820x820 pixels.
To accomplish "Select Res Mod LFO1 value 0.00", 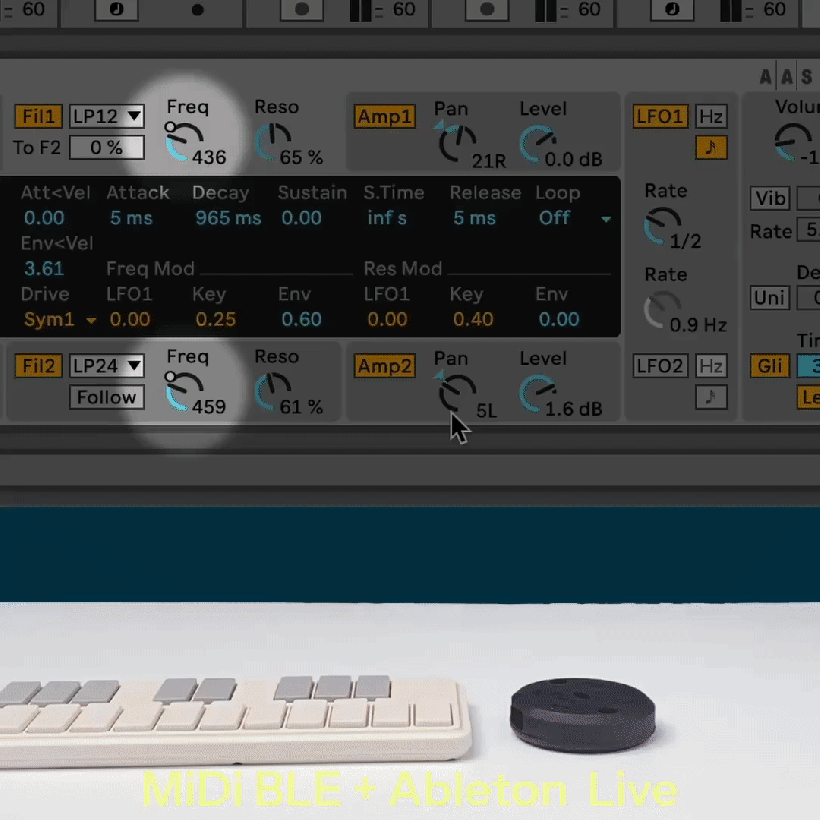I will click(x=388, y=320).
